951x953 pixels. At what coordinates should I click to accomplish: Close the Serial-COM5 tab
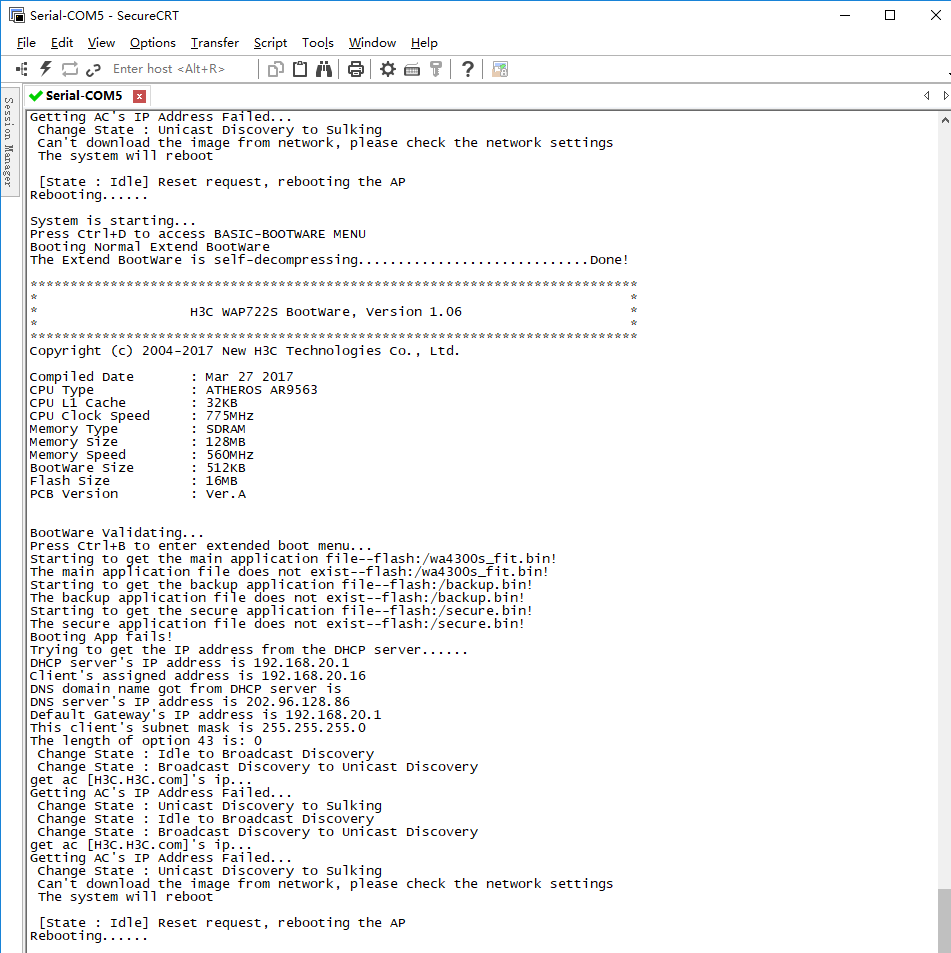tap(140, 96)
